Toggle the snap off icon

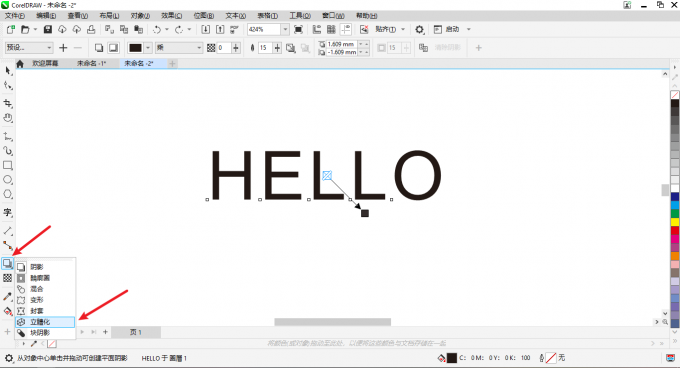click(364, 29)
